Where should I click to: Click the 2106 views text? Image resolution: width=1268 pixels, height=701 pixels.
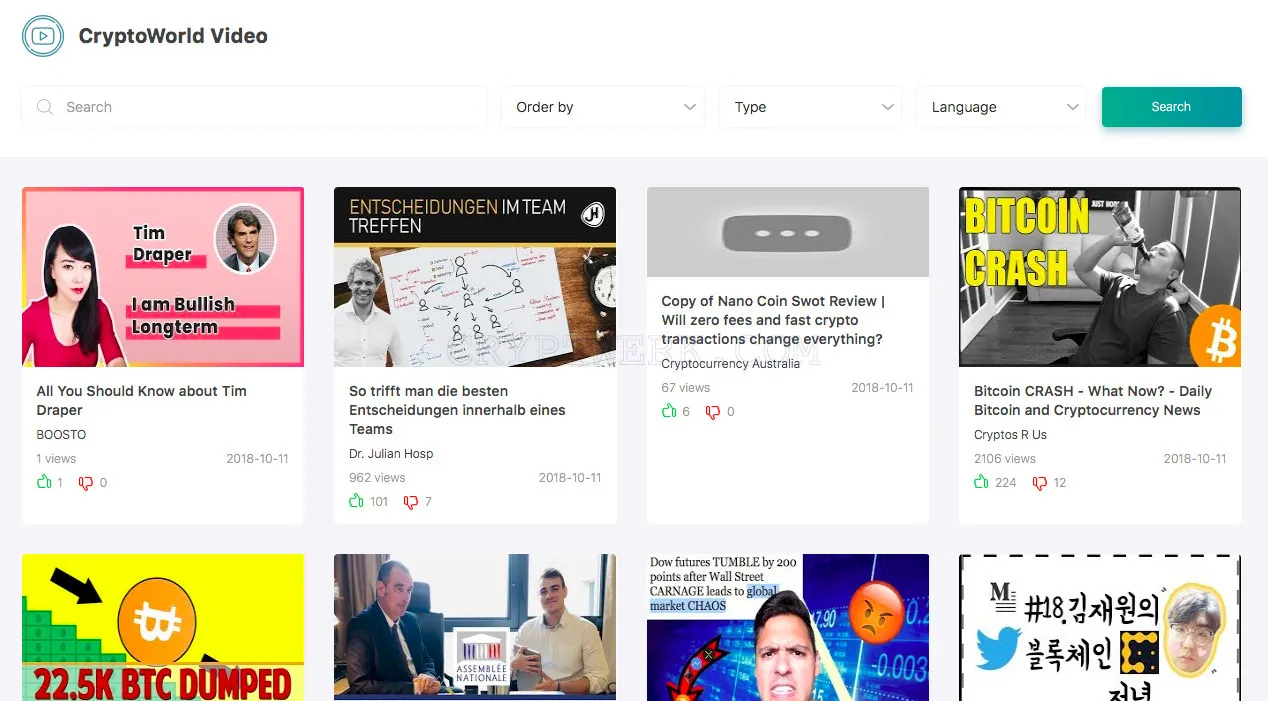(x=1005, y=459)
